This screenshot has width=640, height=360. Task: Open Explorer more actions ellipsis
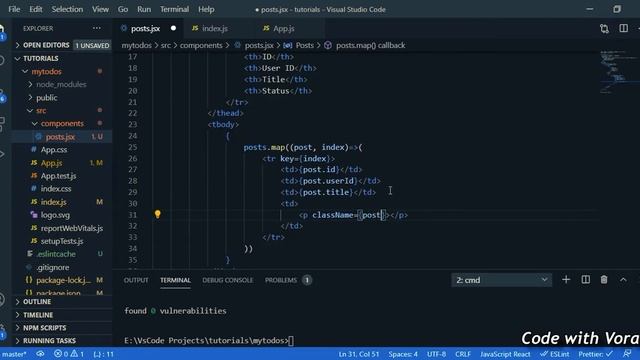click(x=97, y=28)
